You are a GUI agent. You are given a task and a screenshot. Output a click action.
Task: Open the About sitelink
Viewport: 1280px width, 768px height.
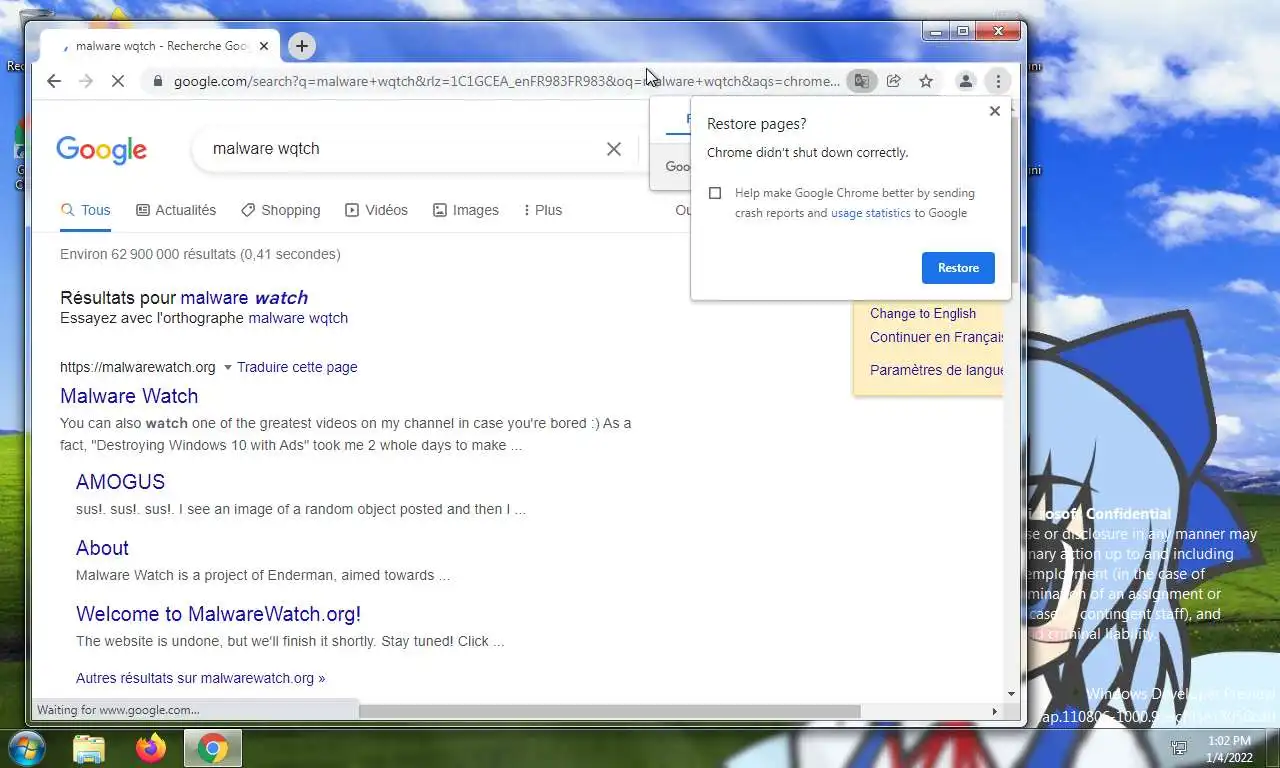pyautogui.click(x=102, y=548)
